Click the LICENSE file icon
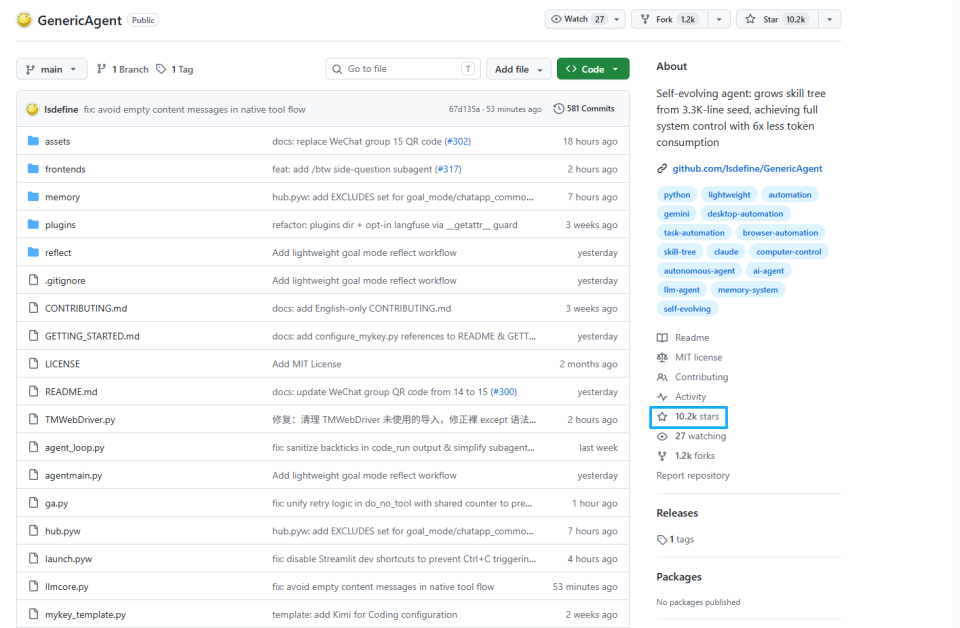This screenshot has height=628, width=960. pos(34,364)
